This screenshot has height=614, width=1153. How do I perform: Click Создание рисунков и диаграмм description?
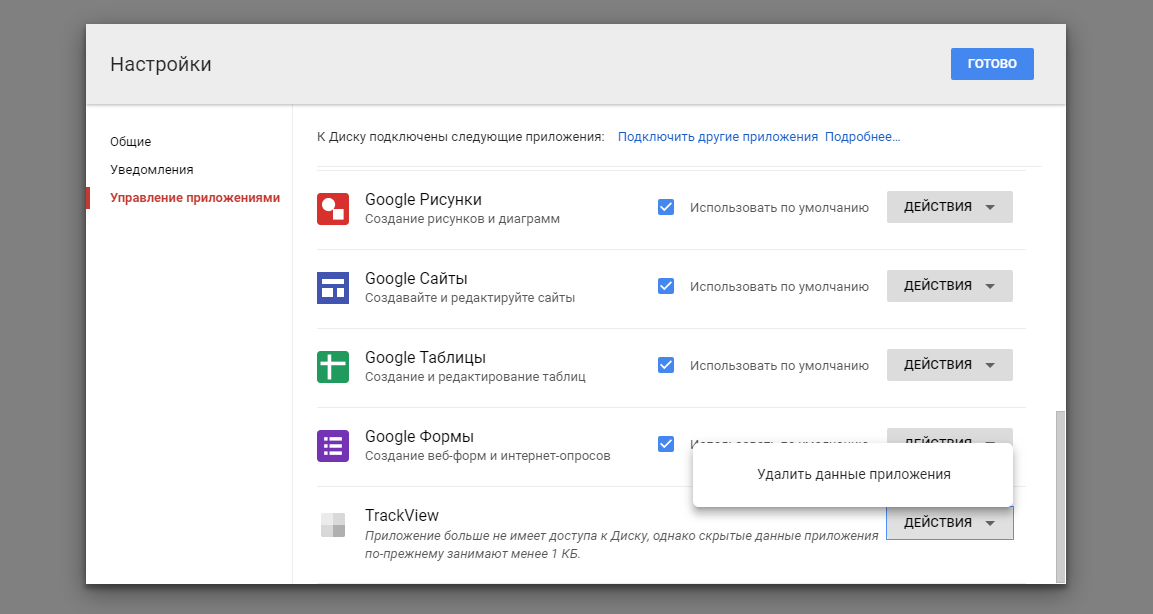point(463,219)
